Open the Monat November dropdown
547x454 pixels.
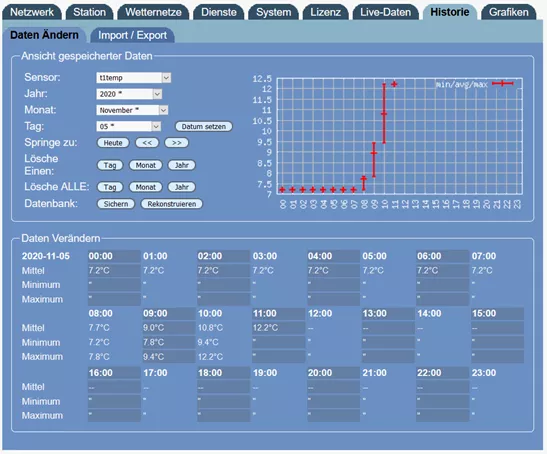[x=132, y=110]
